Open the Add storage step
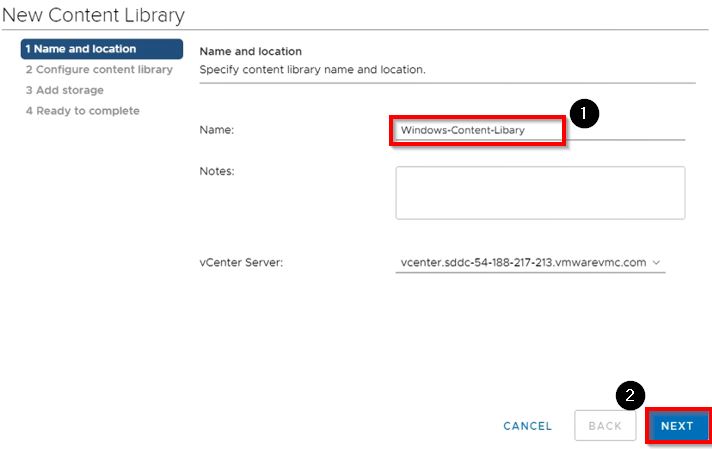 click(64, 90)
